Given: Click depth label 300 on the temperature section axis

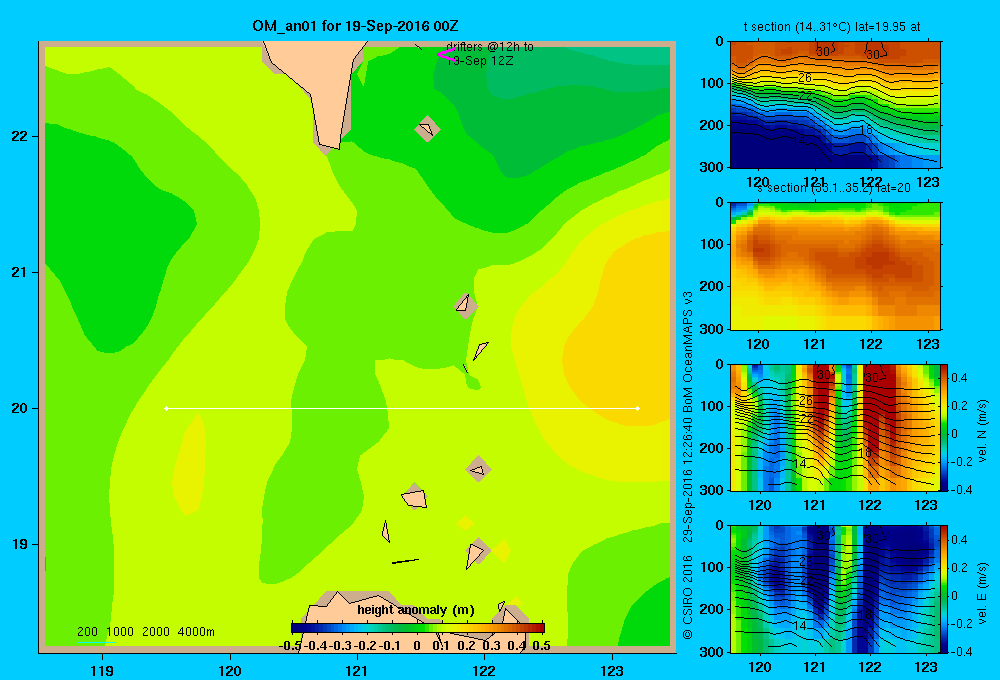Looking at the screenshot, I should tap(712, 166).
